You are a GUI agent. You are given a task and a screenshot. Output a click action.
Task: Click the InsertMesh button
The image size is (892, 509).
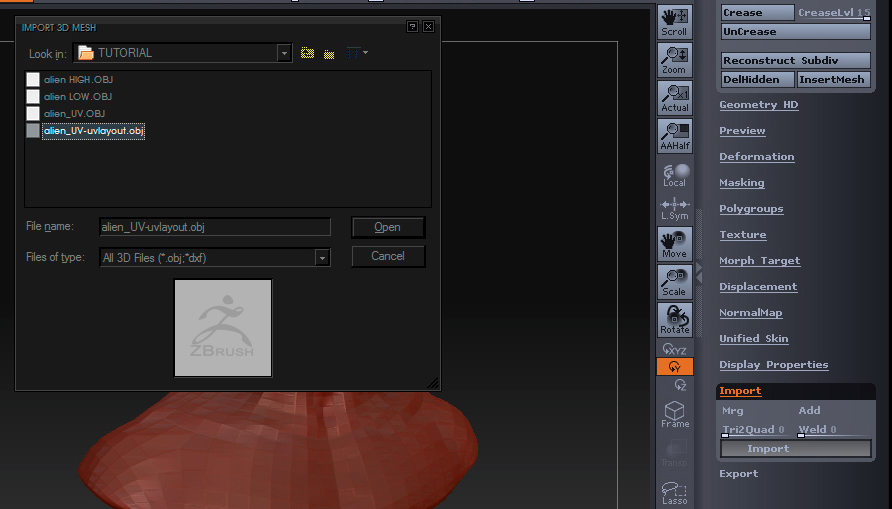pyautogui.click(x=833, y=80)
